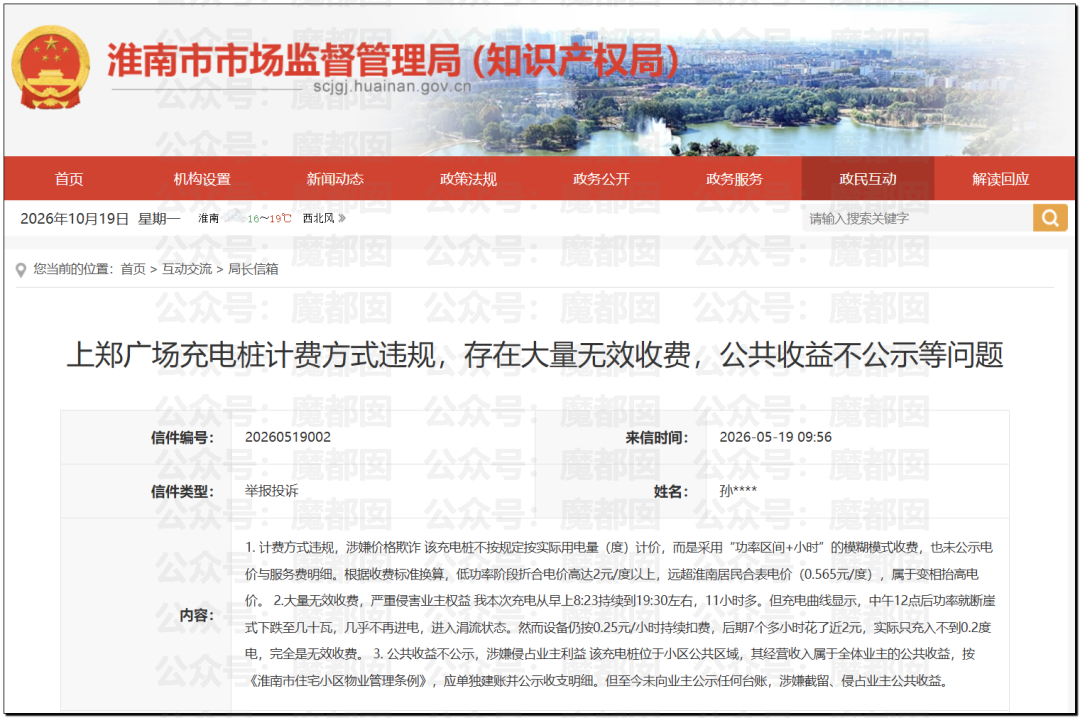1080x718 pixels.
Task: Click the 来信时间 label
Action: (x=656, y=438)
